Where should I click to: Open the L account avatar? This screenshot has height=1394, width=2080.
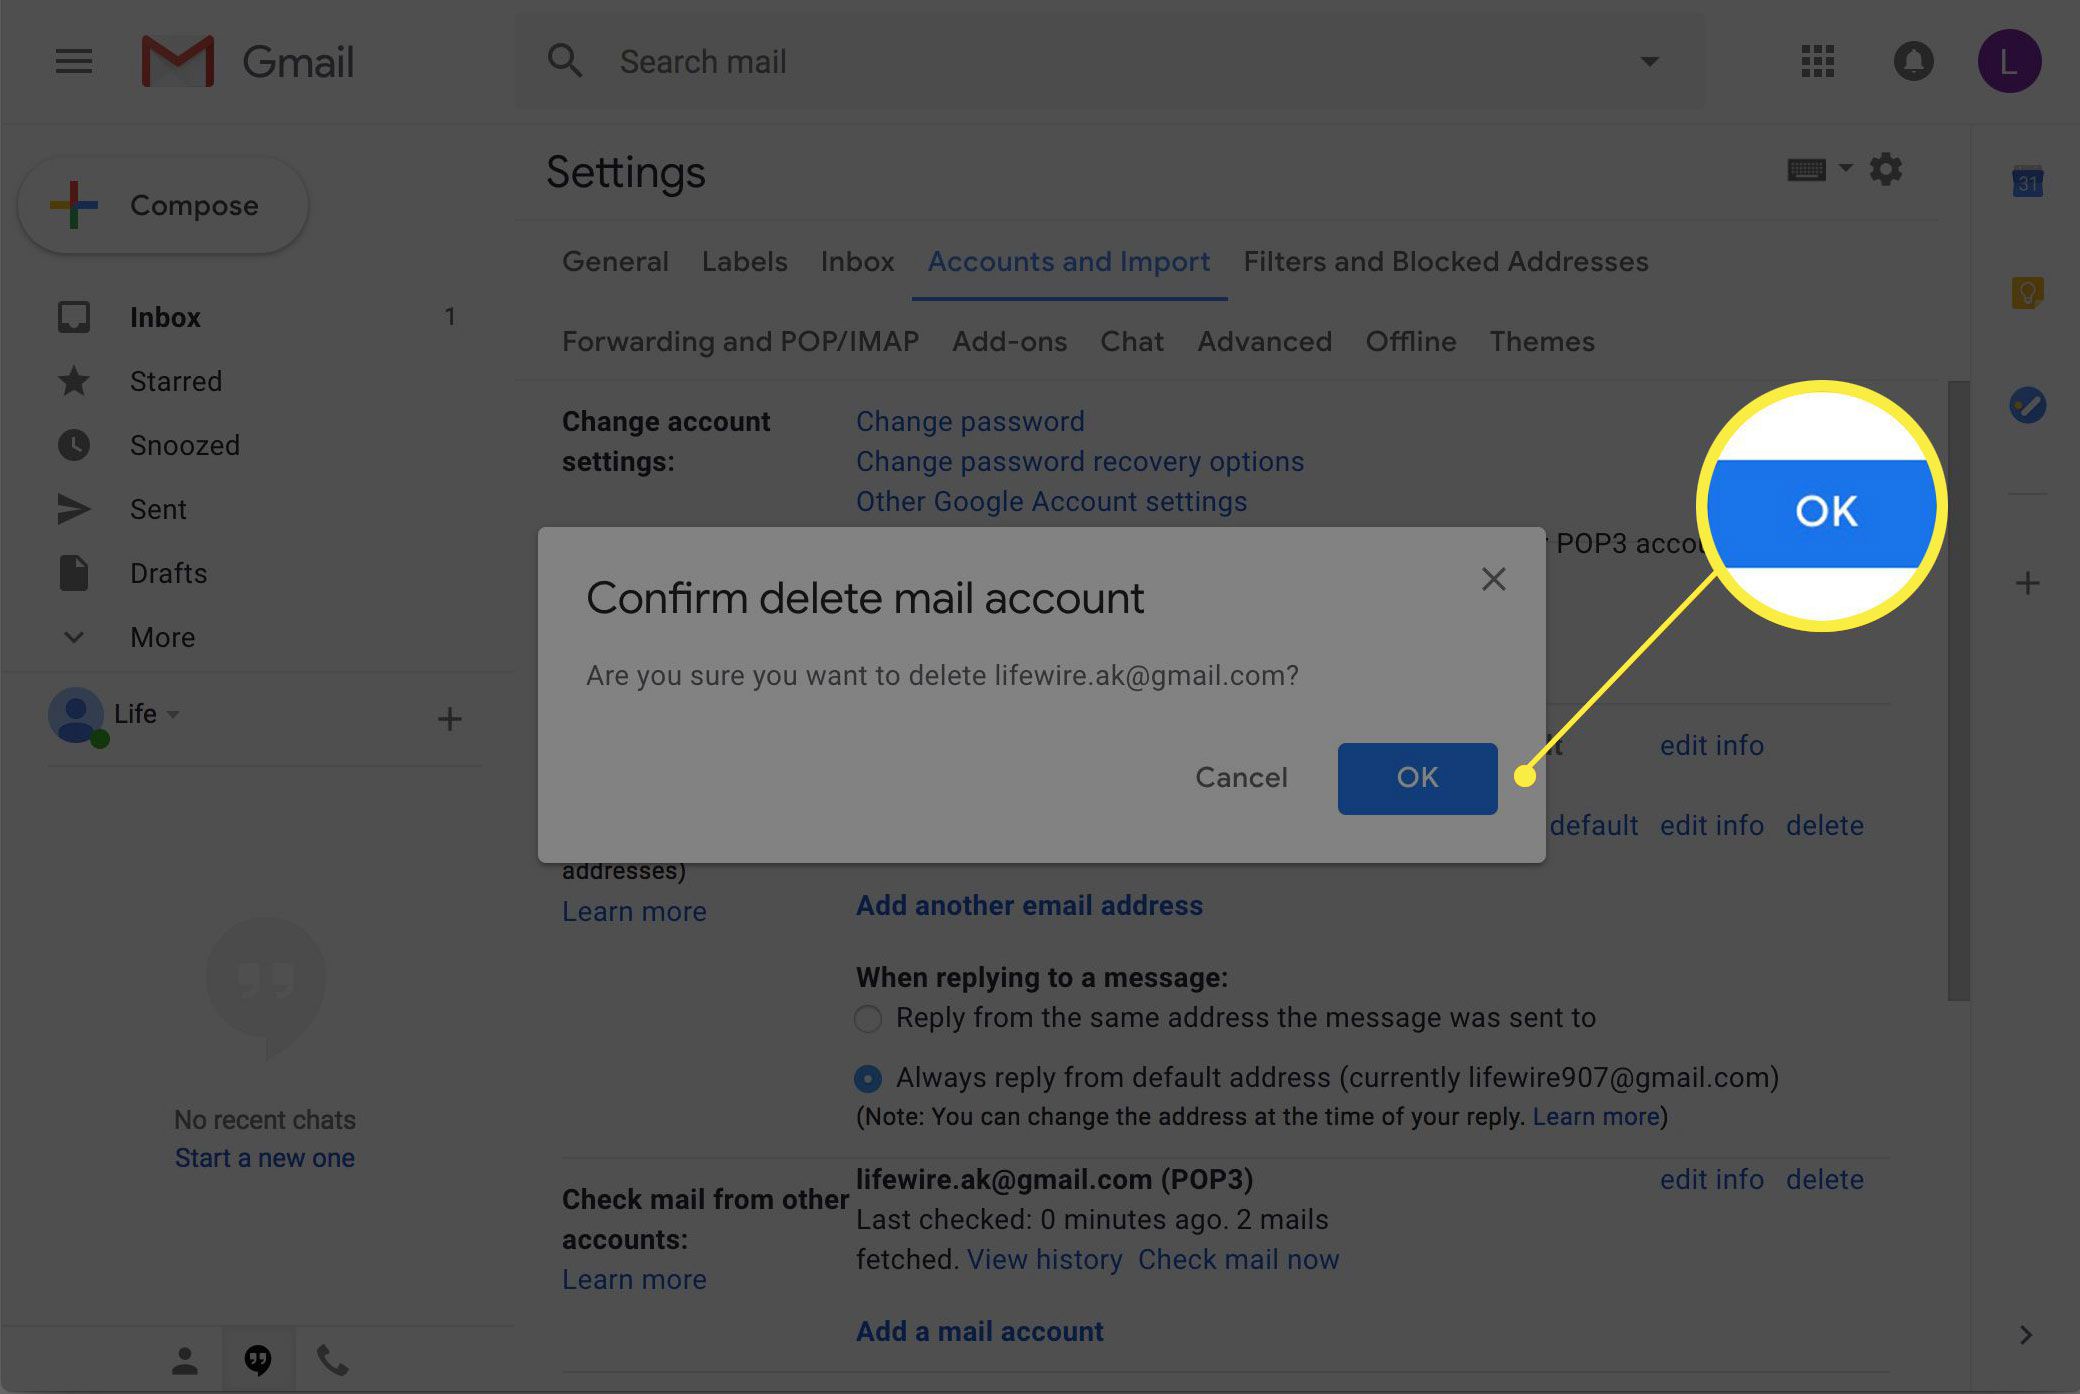click(2009, 61)
